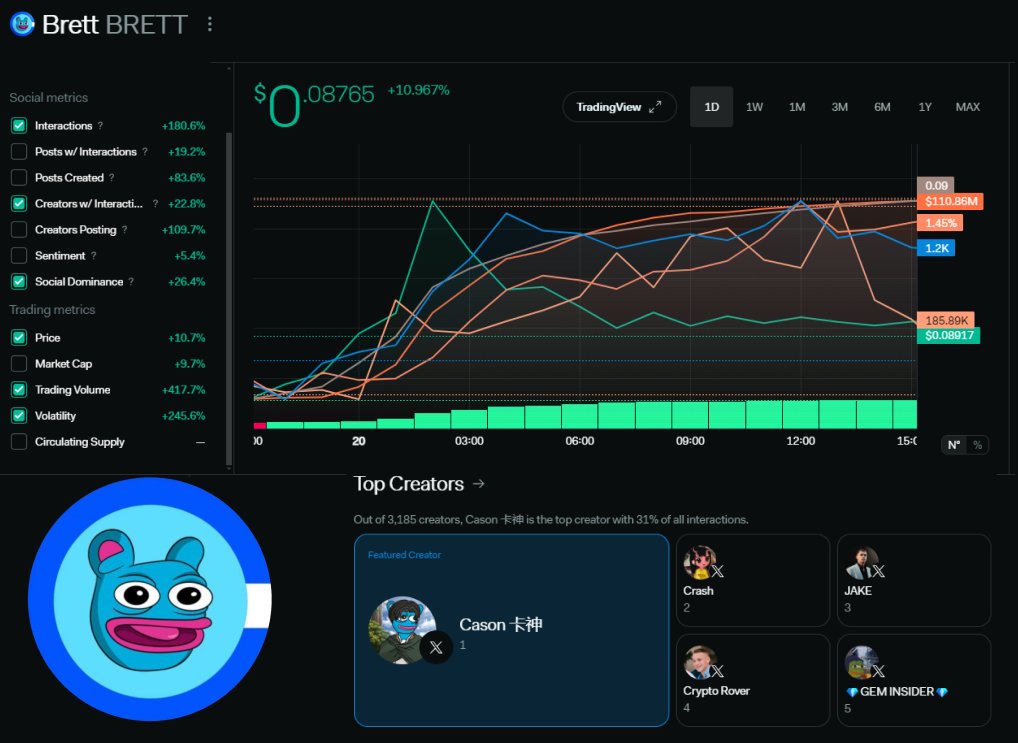Click the 185.89K chart value label

(946, 320)
